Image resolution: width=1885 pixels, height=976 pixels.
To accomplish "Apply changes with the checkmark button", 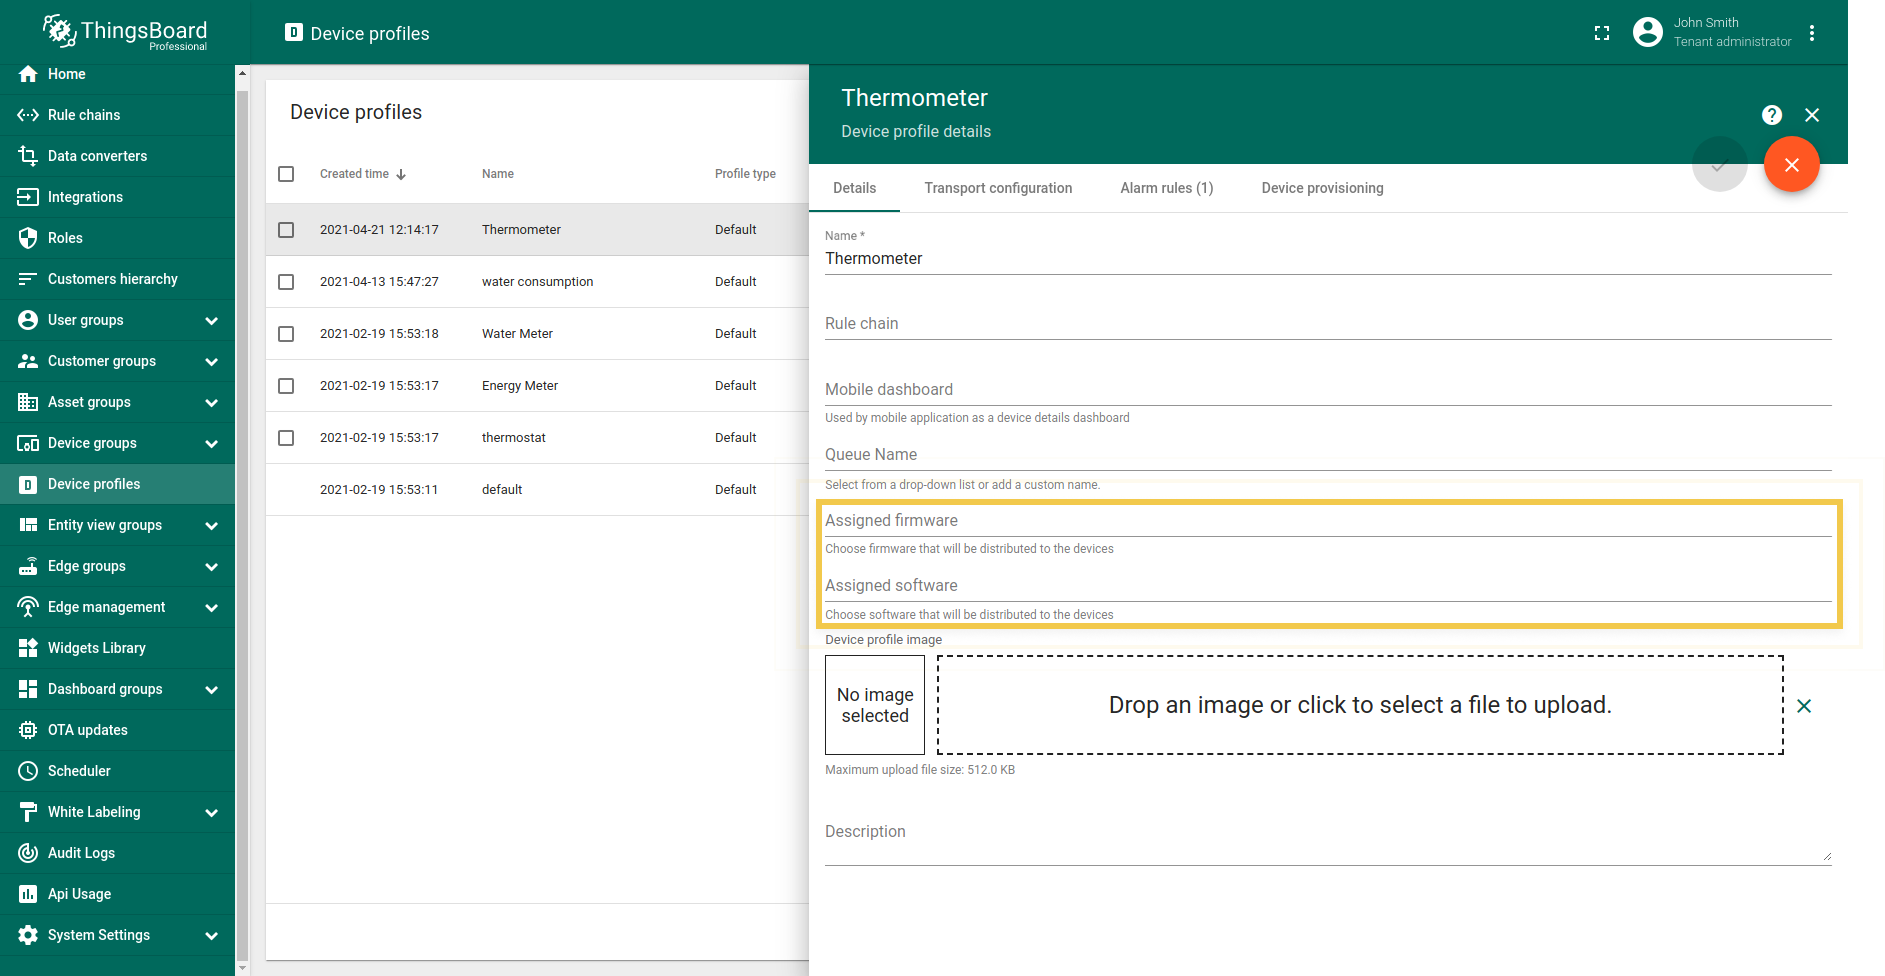I will click(x=1720, y=165).
